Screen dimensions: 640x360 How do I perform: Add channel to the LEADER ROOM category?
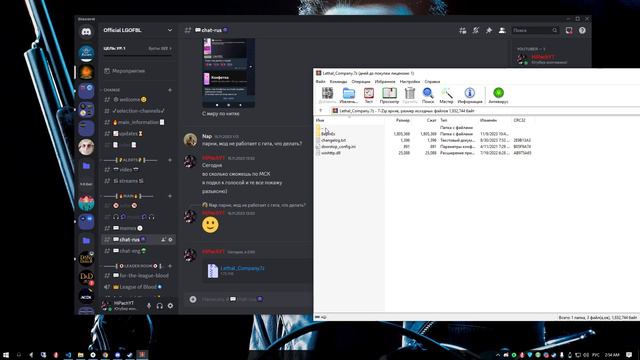(170, 266)
